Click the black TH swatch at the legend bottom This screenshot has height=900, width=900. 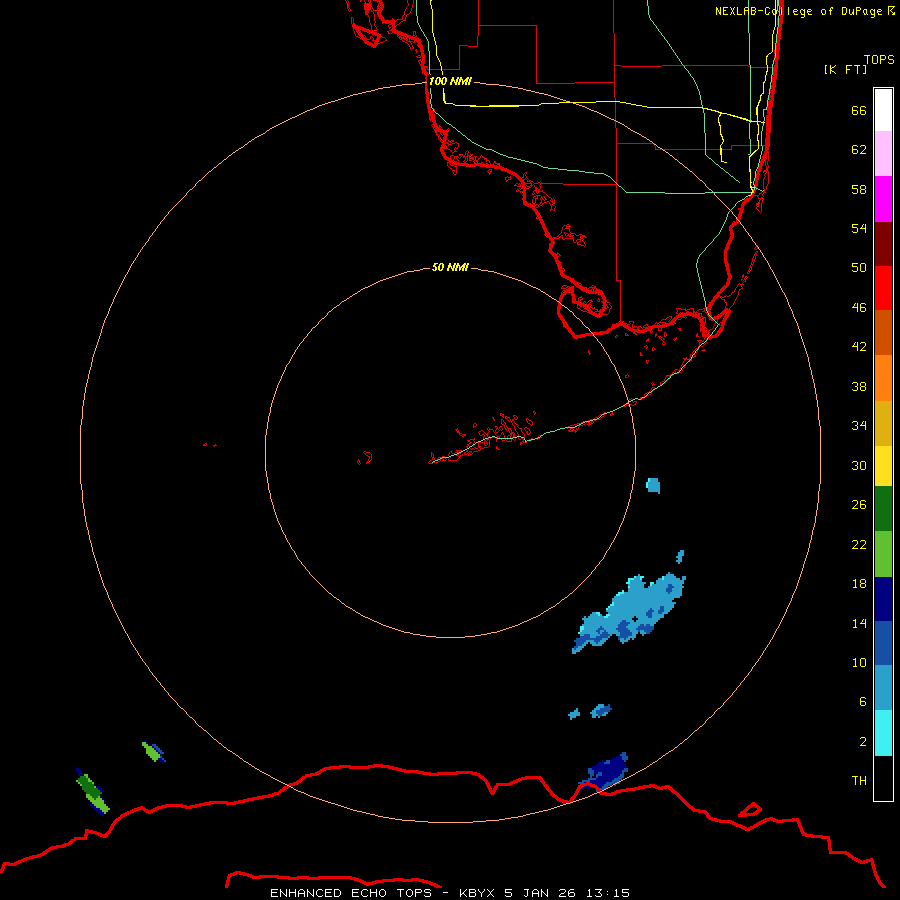[883, 778]
